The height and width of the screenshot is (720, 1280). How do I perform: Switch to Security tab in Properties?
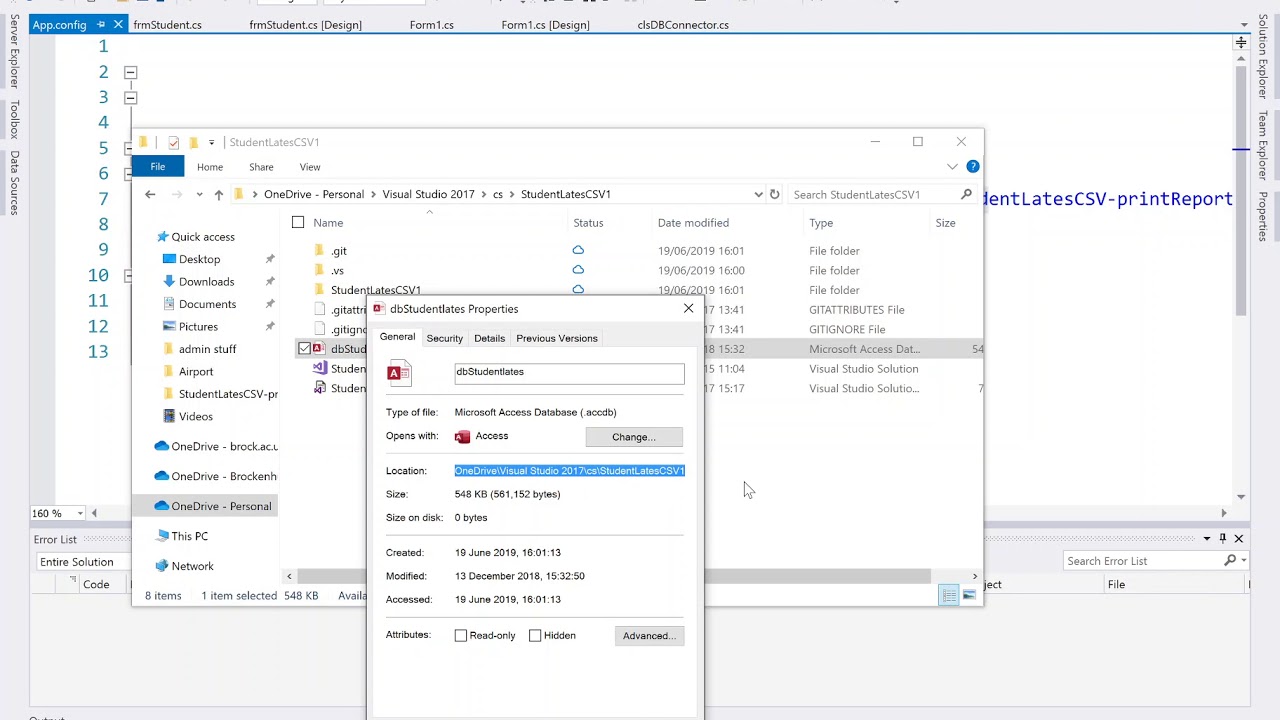pyautogui.click(x=445, y=338)
